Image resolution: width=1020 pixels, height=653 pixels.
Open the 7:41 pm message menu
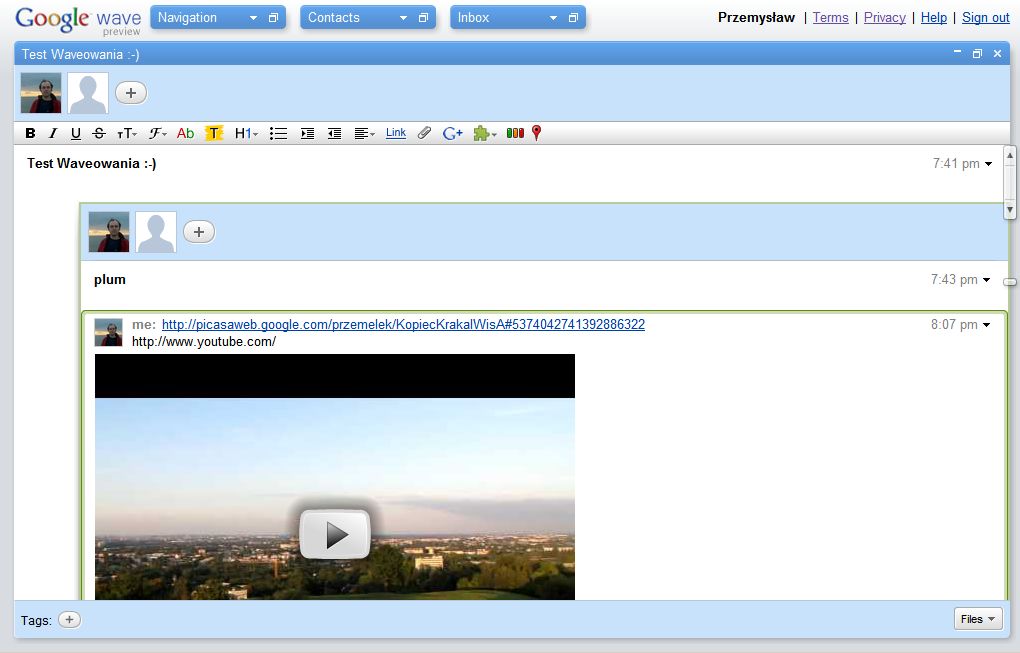988,164
